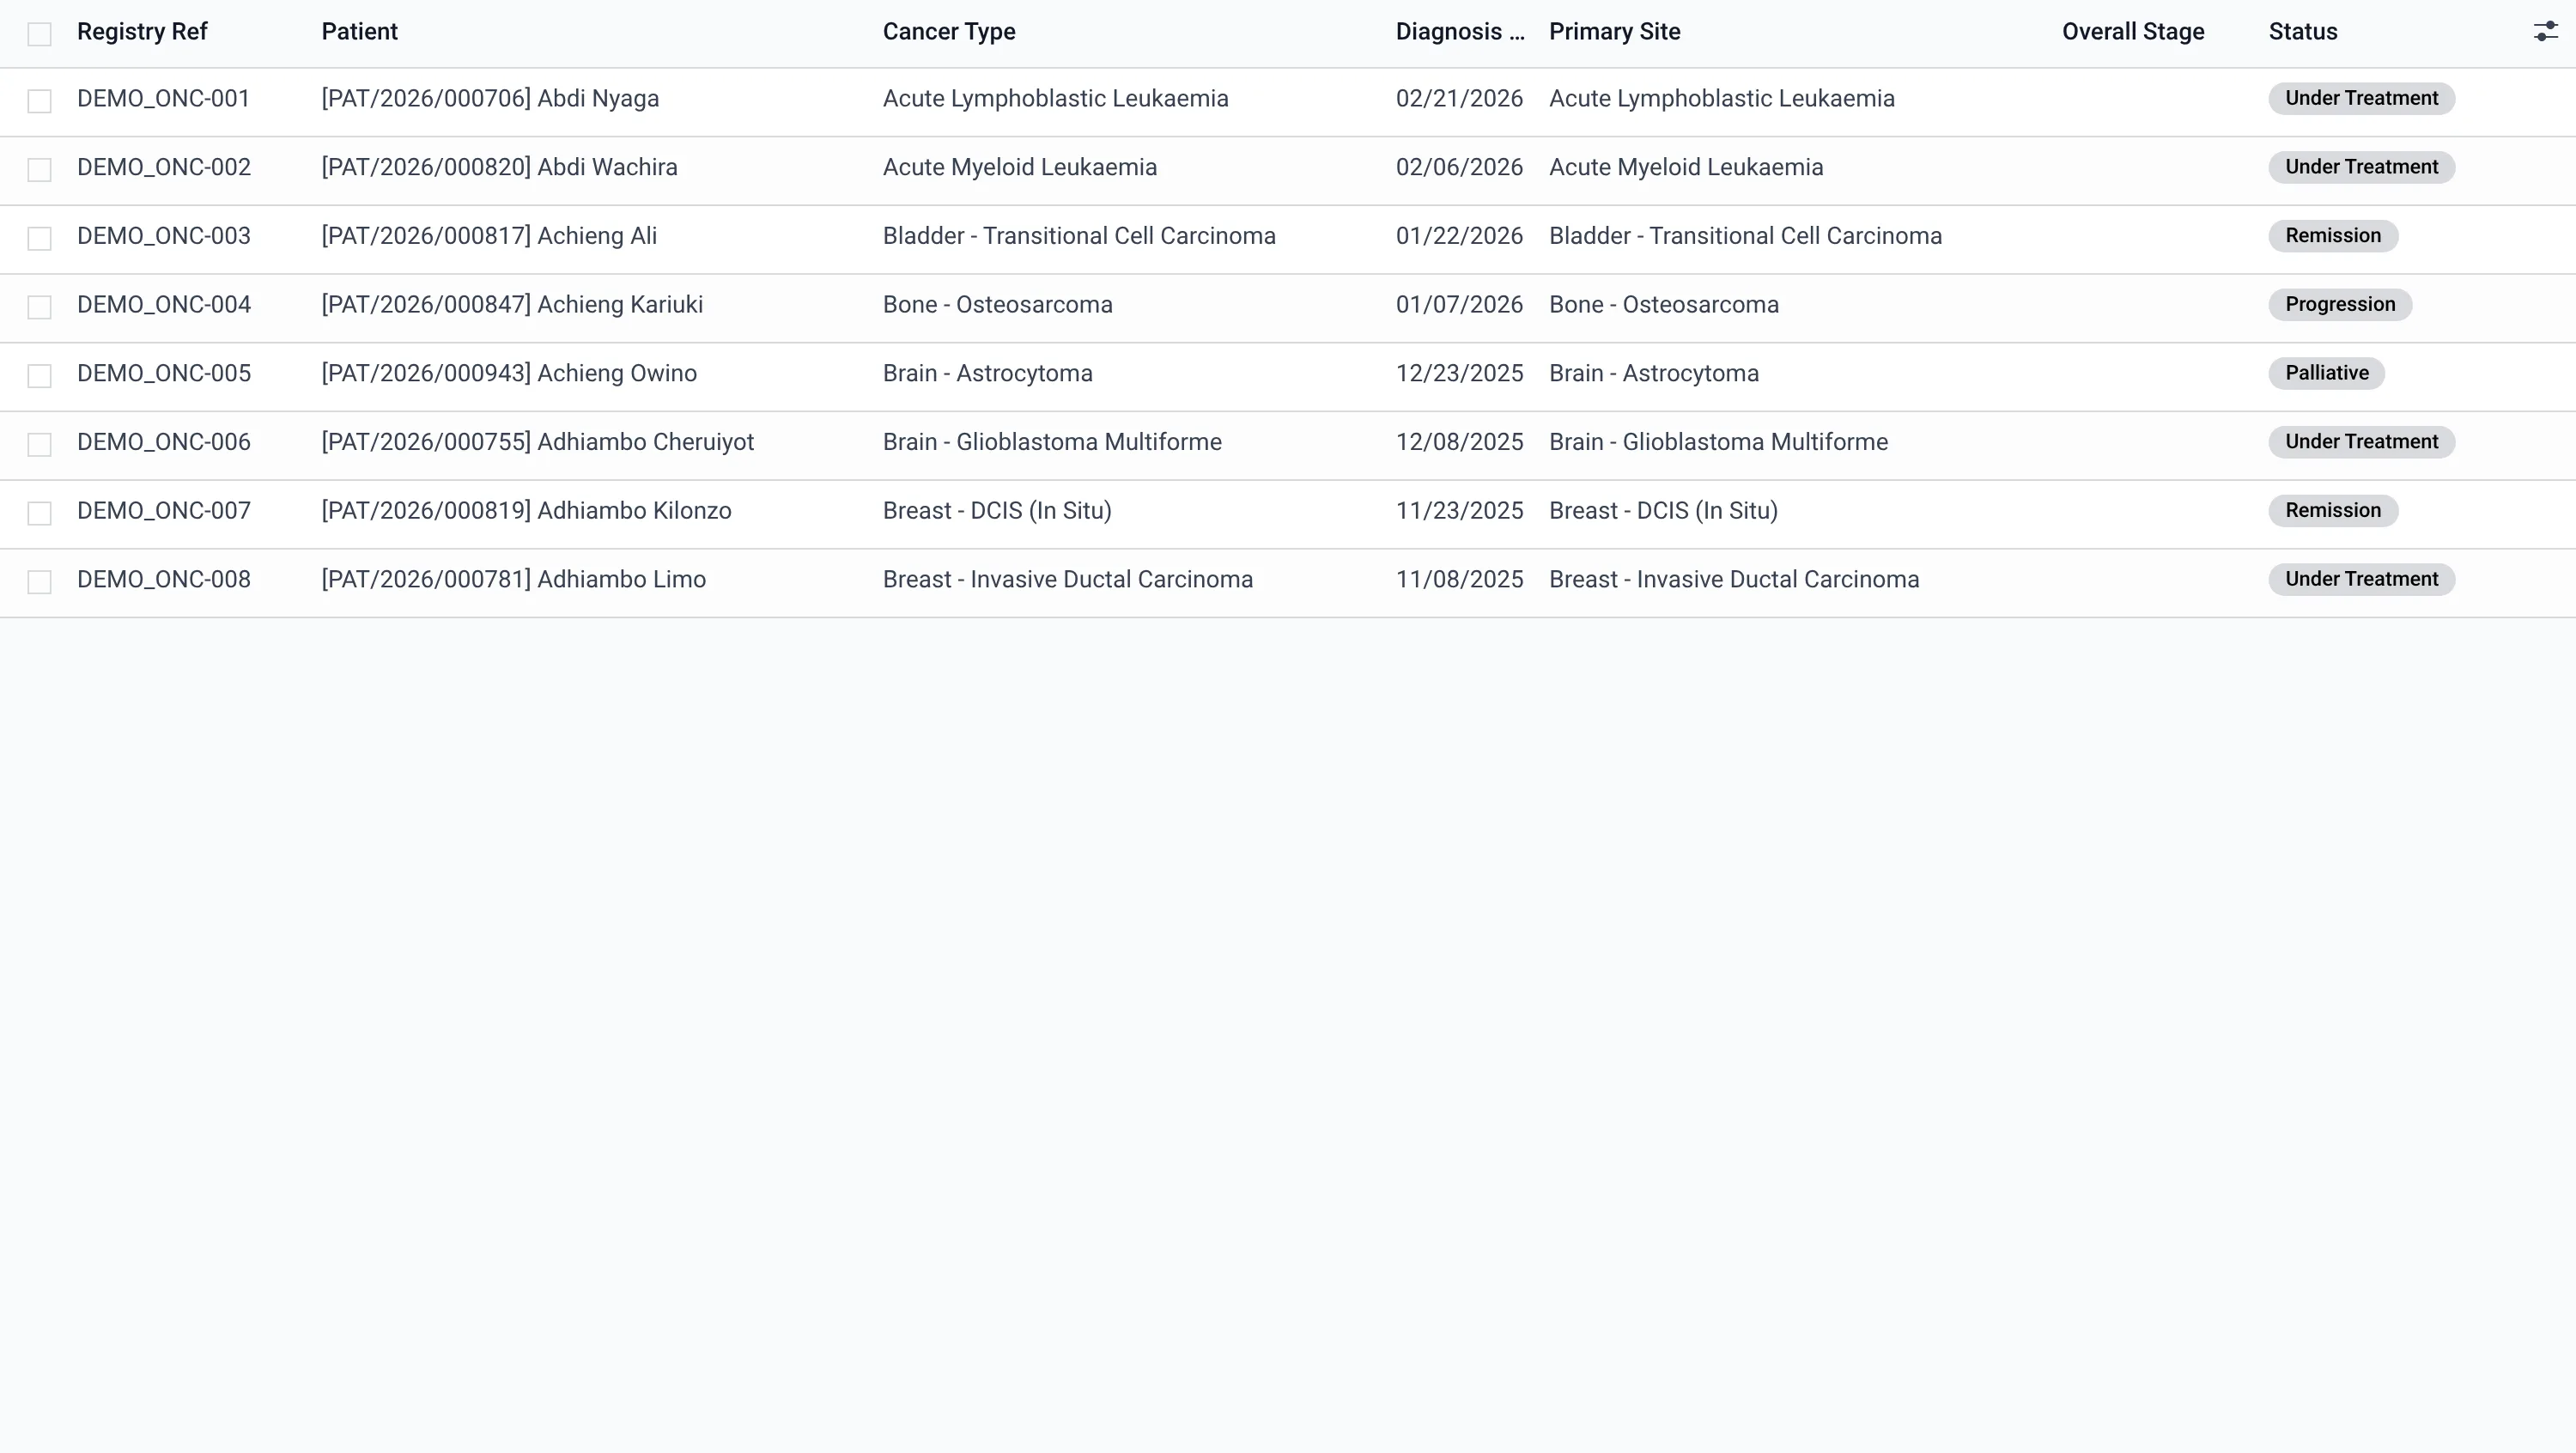
Task: Sort by Primary Site column header
Action: [x=1614, y=32]
